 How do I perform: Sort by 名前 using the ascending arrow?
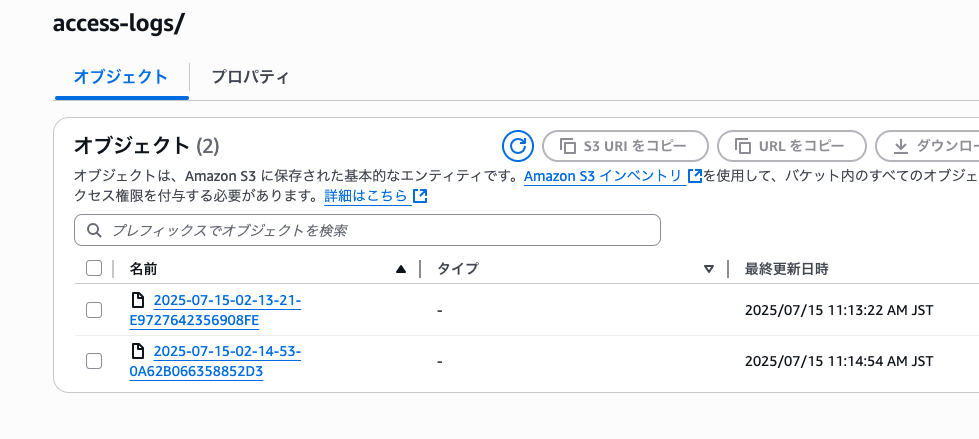(x=401, y=269)
